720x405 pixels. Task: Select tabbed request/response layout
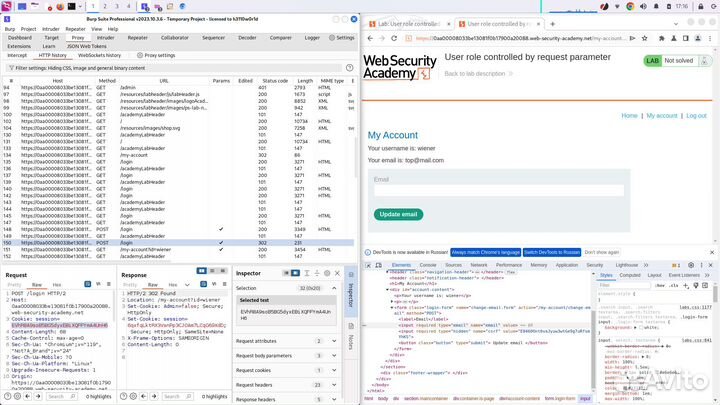point(223,271)
